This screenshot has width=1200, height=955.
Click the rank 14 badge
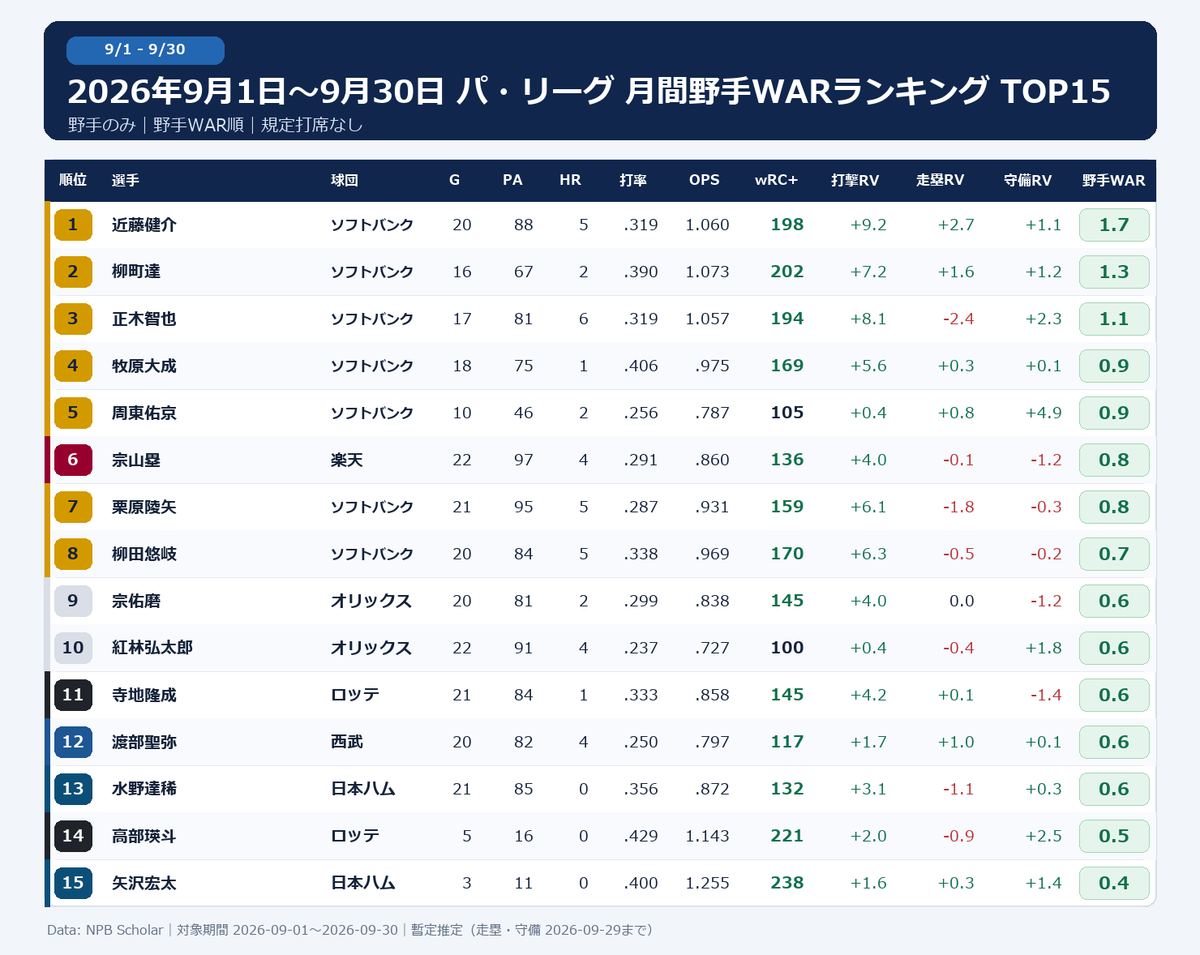click(73, 836)
